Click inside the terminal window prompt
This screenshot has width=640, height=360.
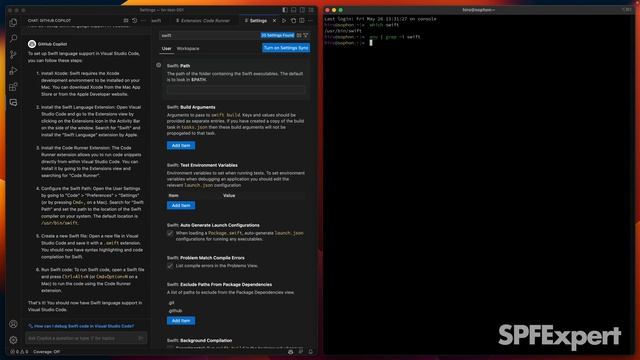(x=371, y=43)
